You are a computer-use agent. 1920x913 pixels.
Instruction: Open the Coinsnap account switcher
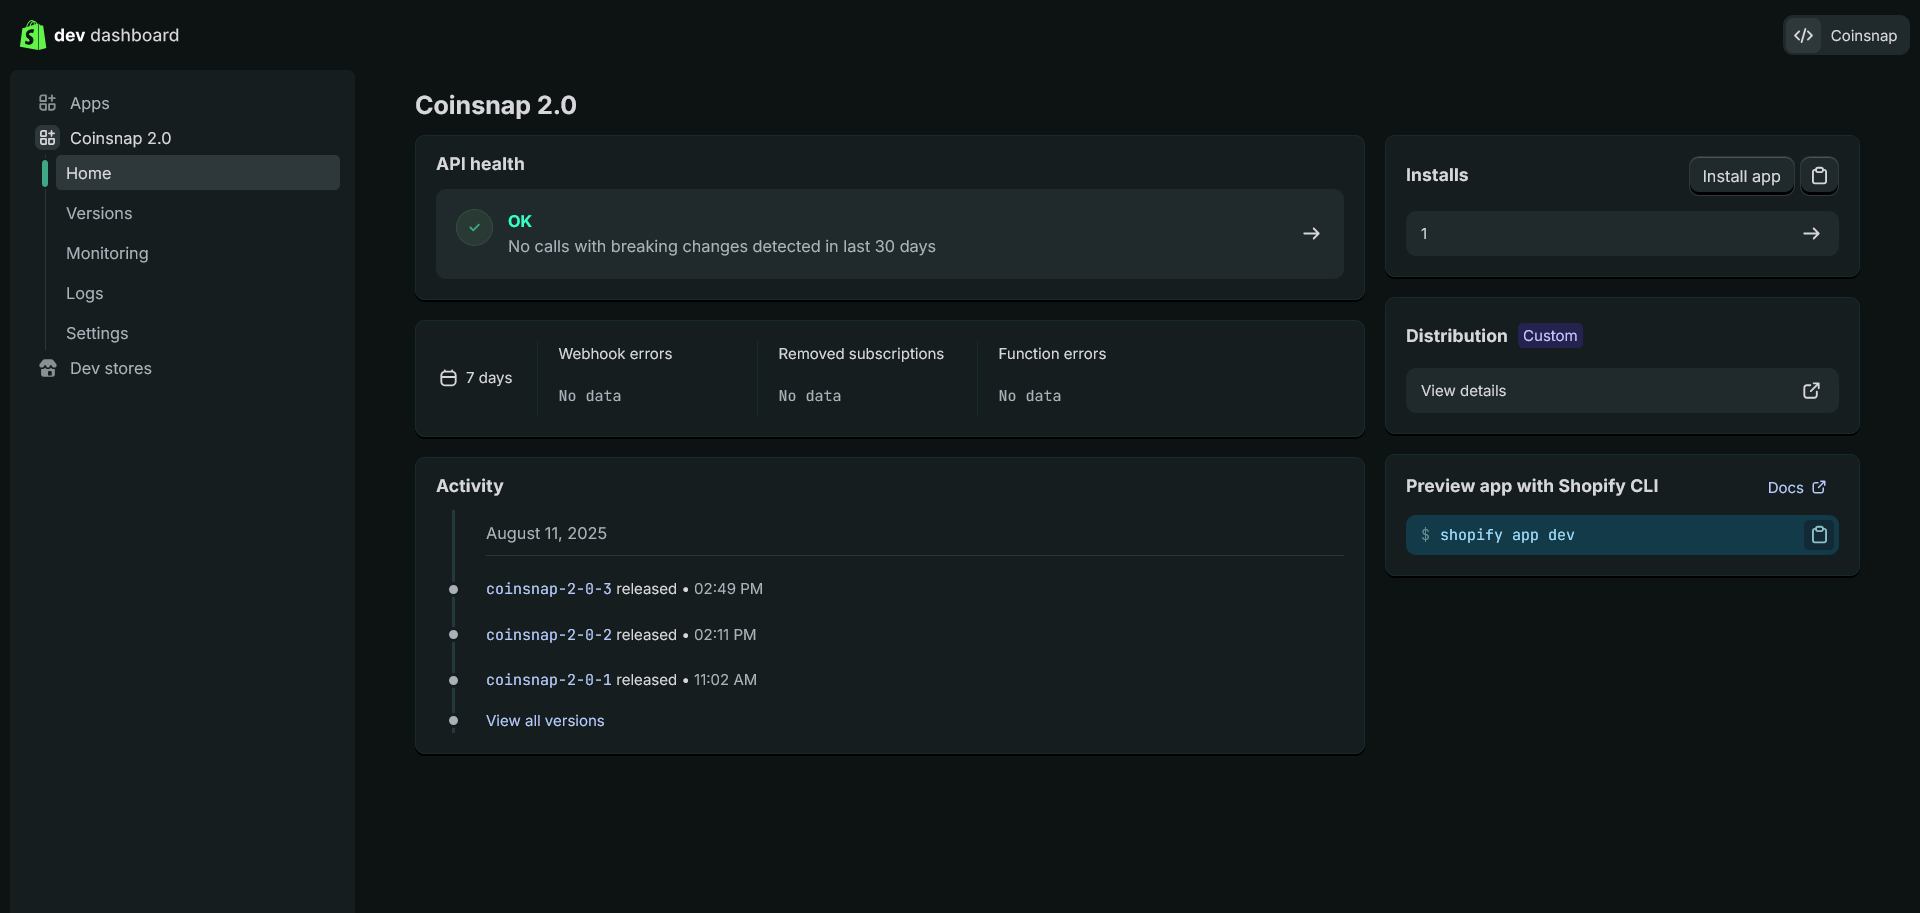pyautogui.click(x=1846, y=35)
